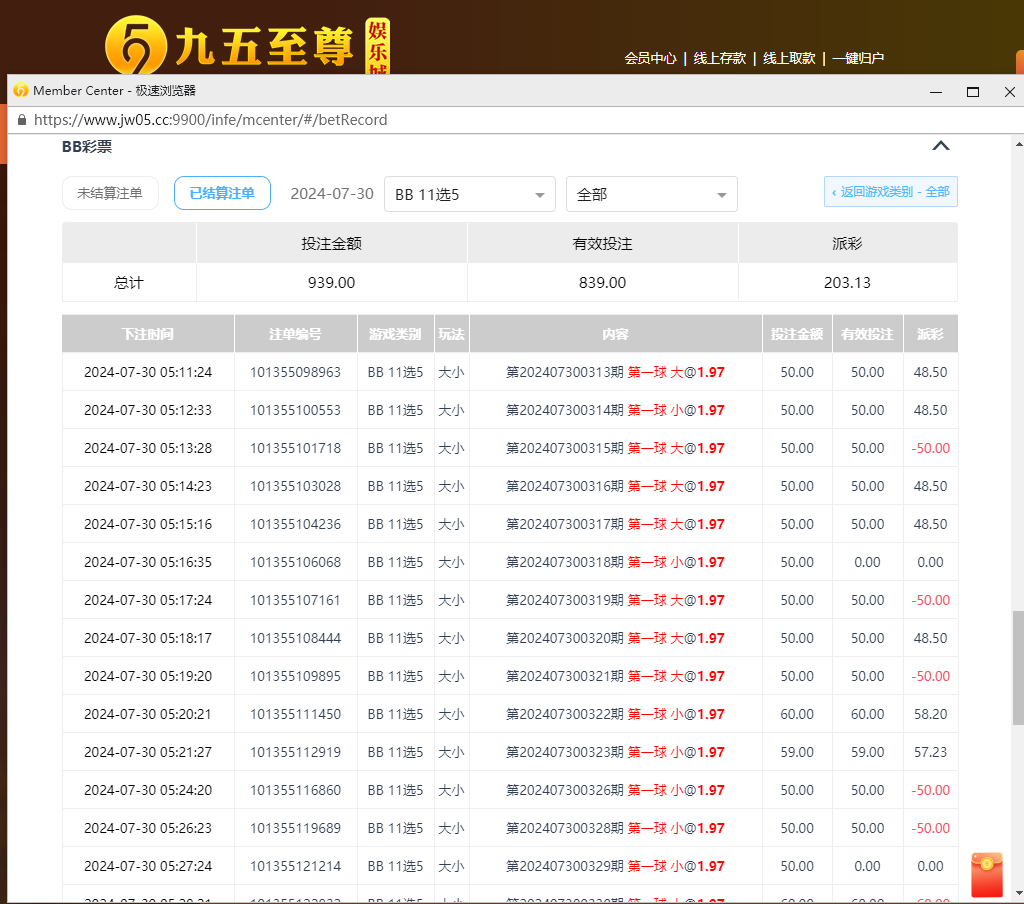Screen dimensions: 1024x904
Task: Click the 返回游戏类别 - 全部 button
Action: [x=890, y=192]
